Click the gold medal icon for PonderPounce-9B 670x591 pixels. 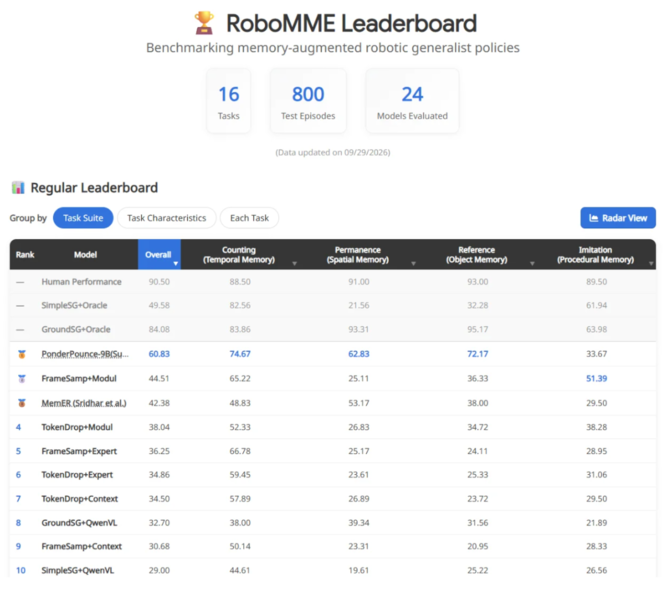click(x=22, y=354)
